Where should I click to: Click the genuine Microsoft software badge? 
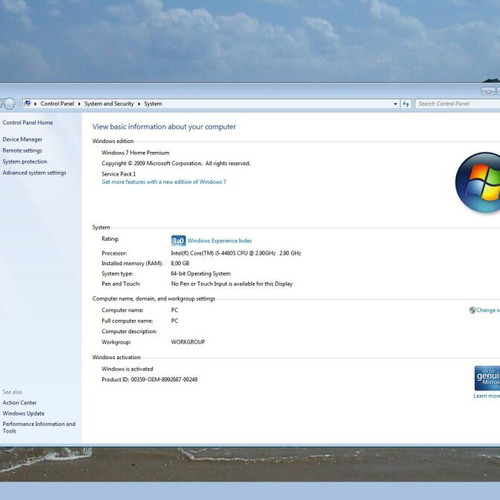tap(487, 378)
